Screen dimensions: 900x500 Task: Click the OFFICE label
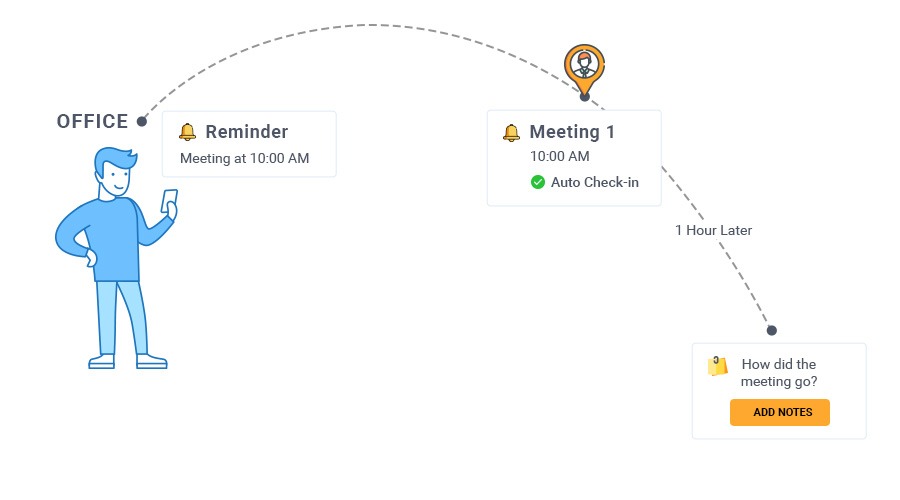coord(92,121)
